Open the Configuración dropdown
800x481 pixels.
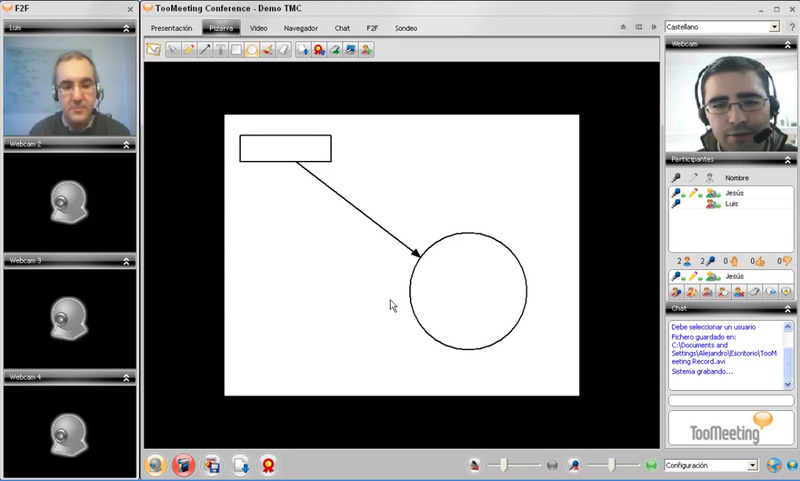[752, 465]
